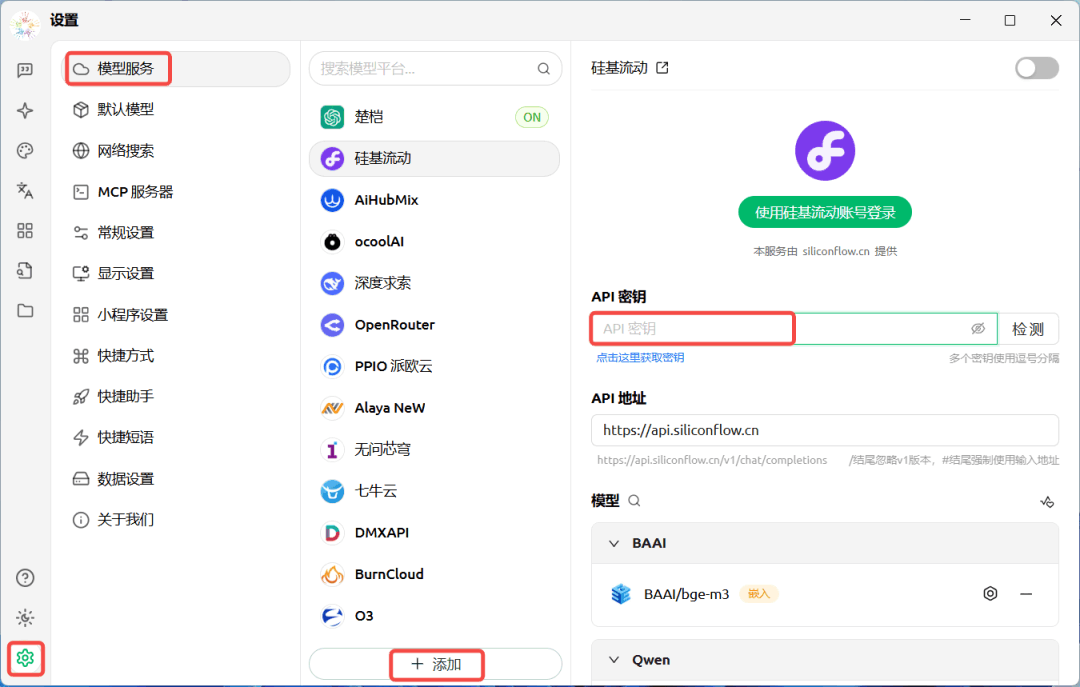Select the OpenRouter provider
1080x687 pixels.
[435, 325]
